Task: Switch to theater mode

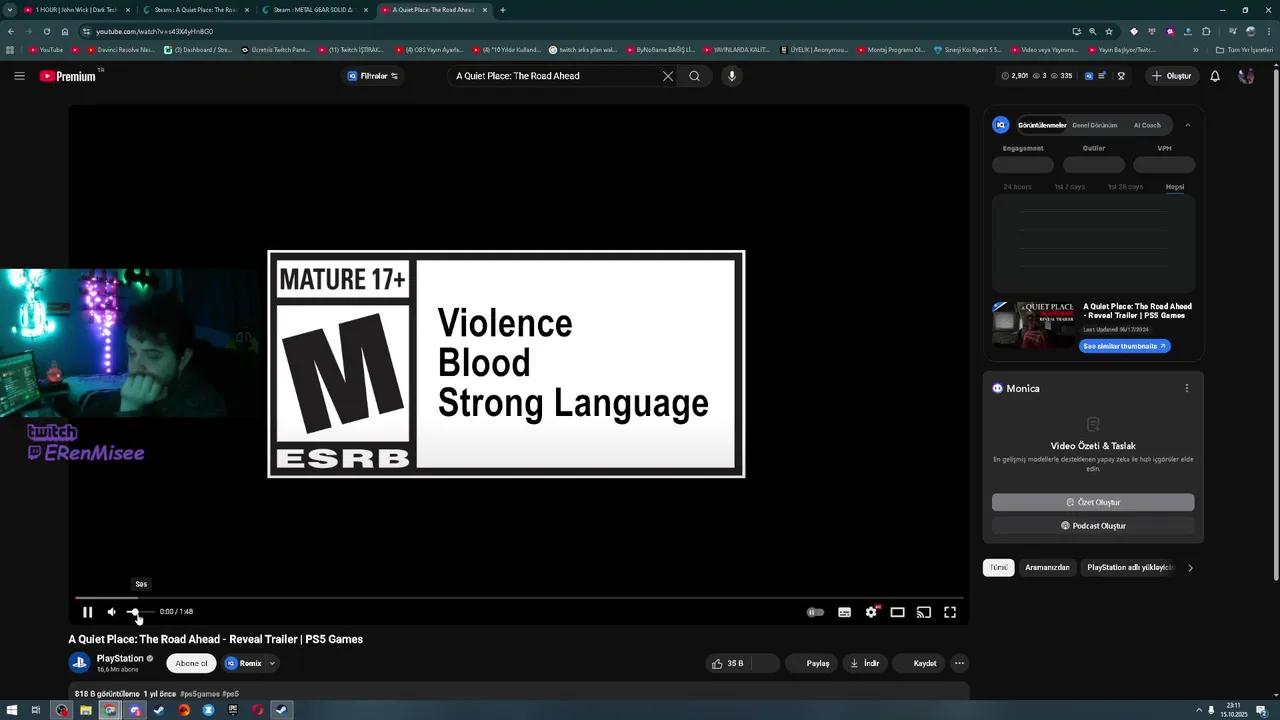Action: [897, 612]
